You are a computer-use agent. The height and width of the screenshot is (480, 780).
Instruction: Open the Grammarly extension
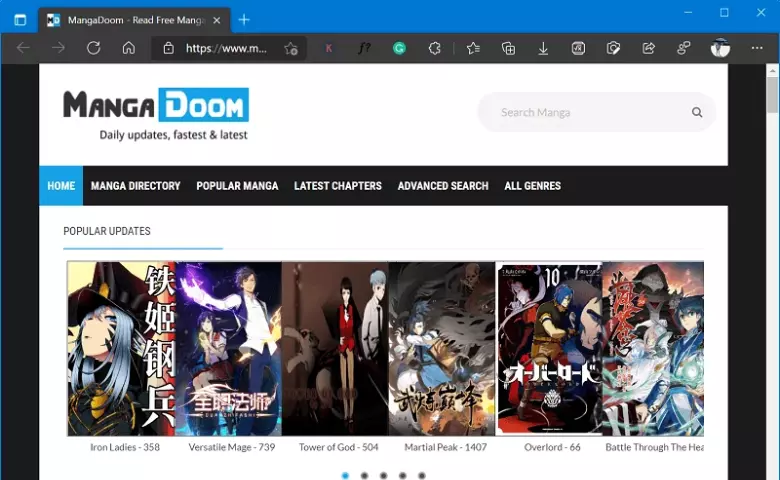pos(399,48)
